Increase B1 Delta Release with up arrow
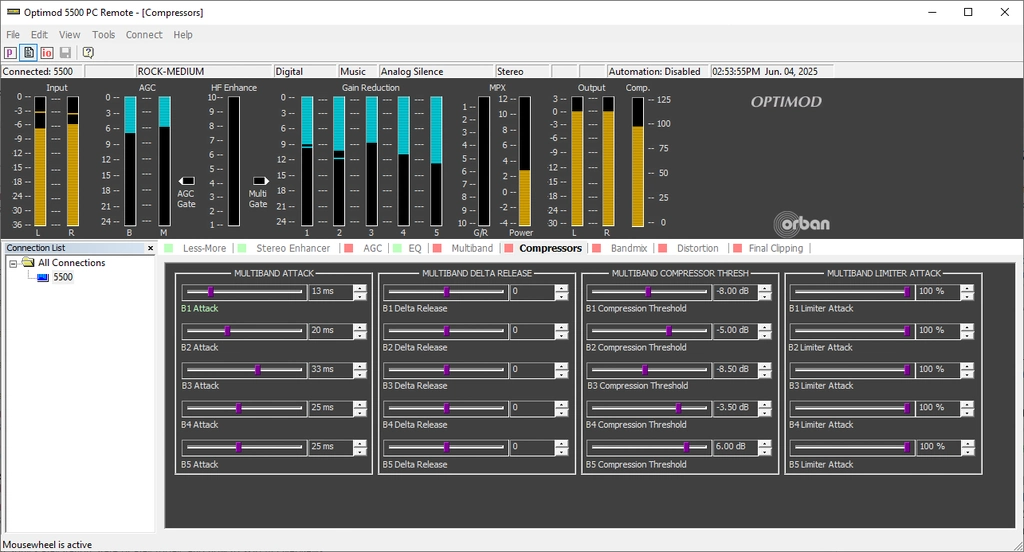This screenshot has height=552, width=1024. [x=562, y=288]
